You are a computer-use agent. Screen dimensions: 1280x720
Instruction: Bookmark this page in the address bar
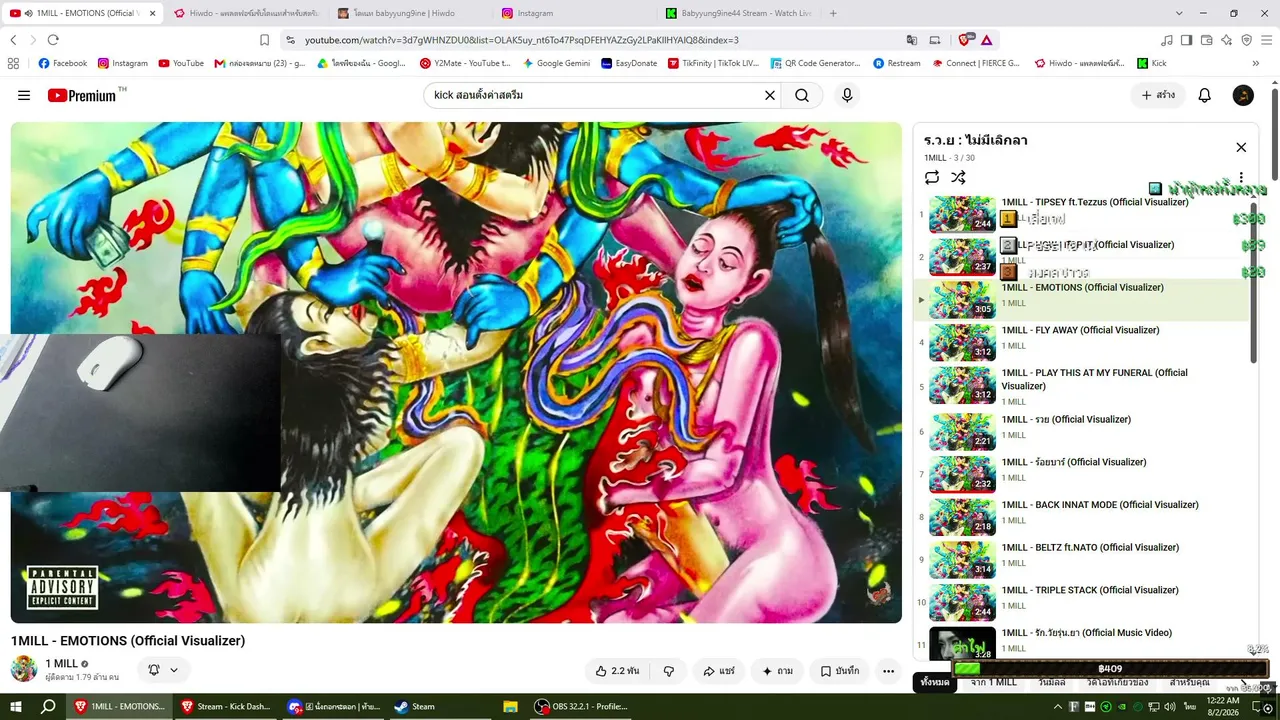[264, 40]
